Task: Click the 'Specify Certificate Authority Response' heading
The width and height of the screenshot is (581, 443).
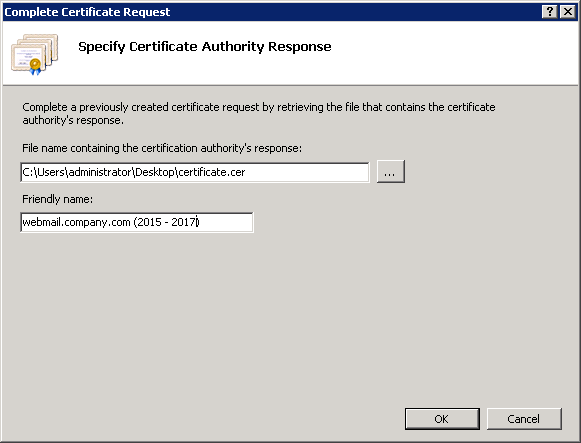Action: point(205,47)
